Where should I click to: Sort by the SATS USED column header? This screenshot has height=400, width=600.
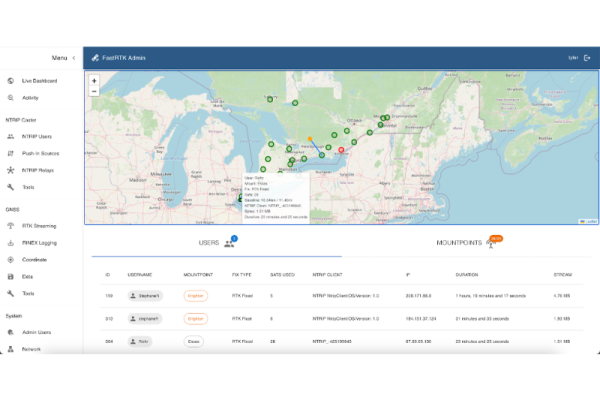(x=282, y=275)
